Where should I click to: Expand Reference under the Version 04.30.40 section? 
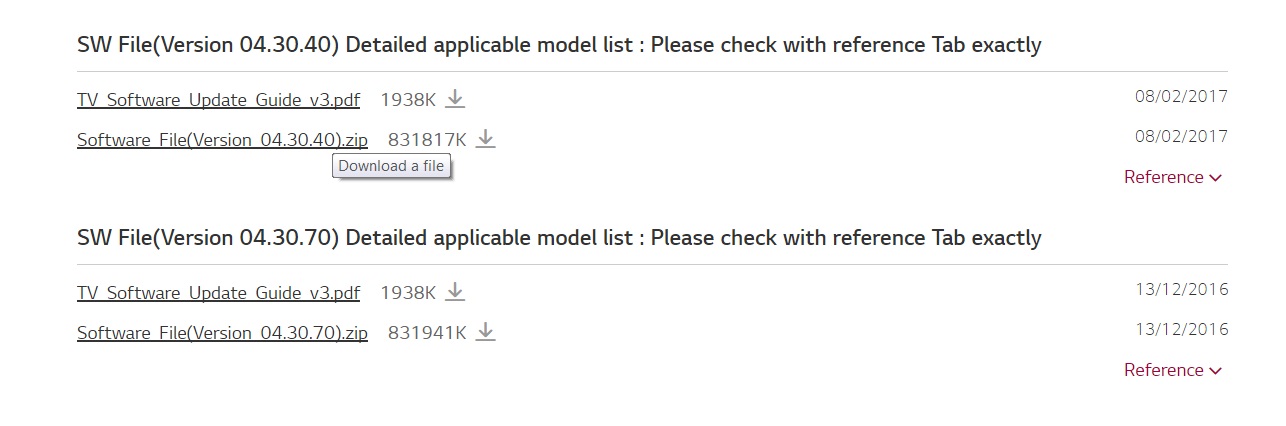click(x=1172, y=177)
